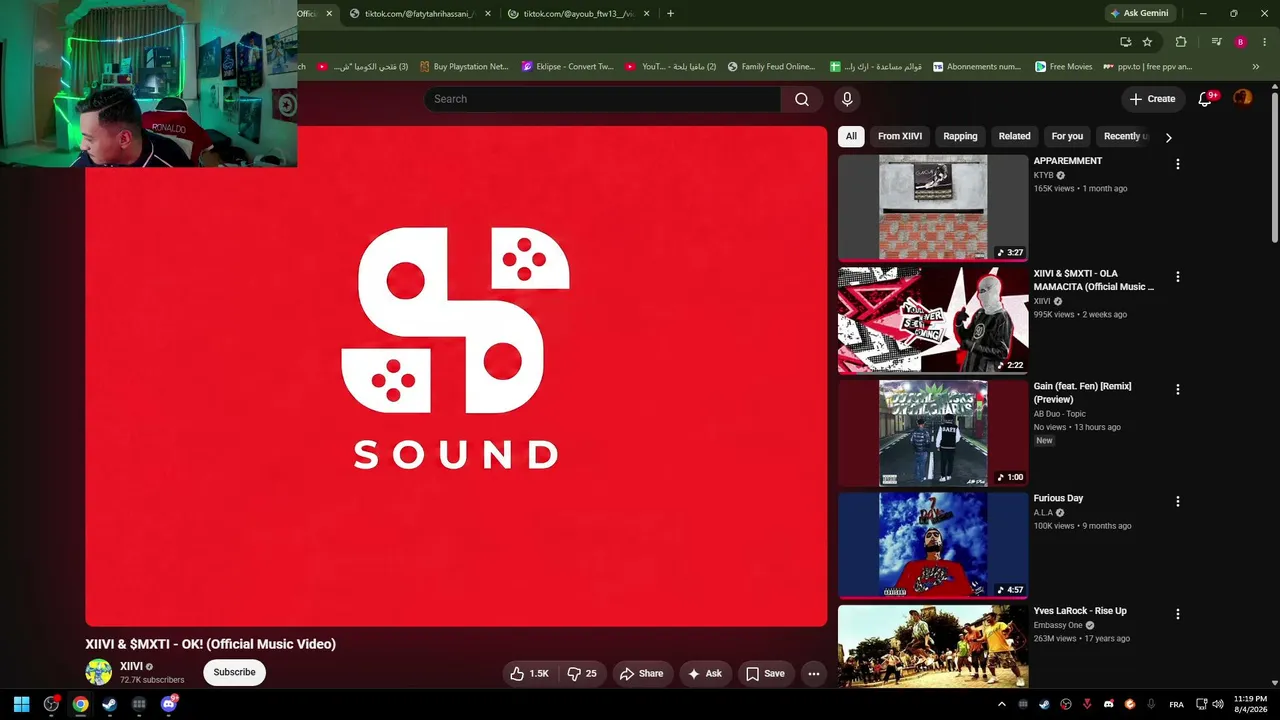1280x720 pixels.
Task: Click the Ask Gemini button
Action: pyautogui.click(x=1139, y=14)
